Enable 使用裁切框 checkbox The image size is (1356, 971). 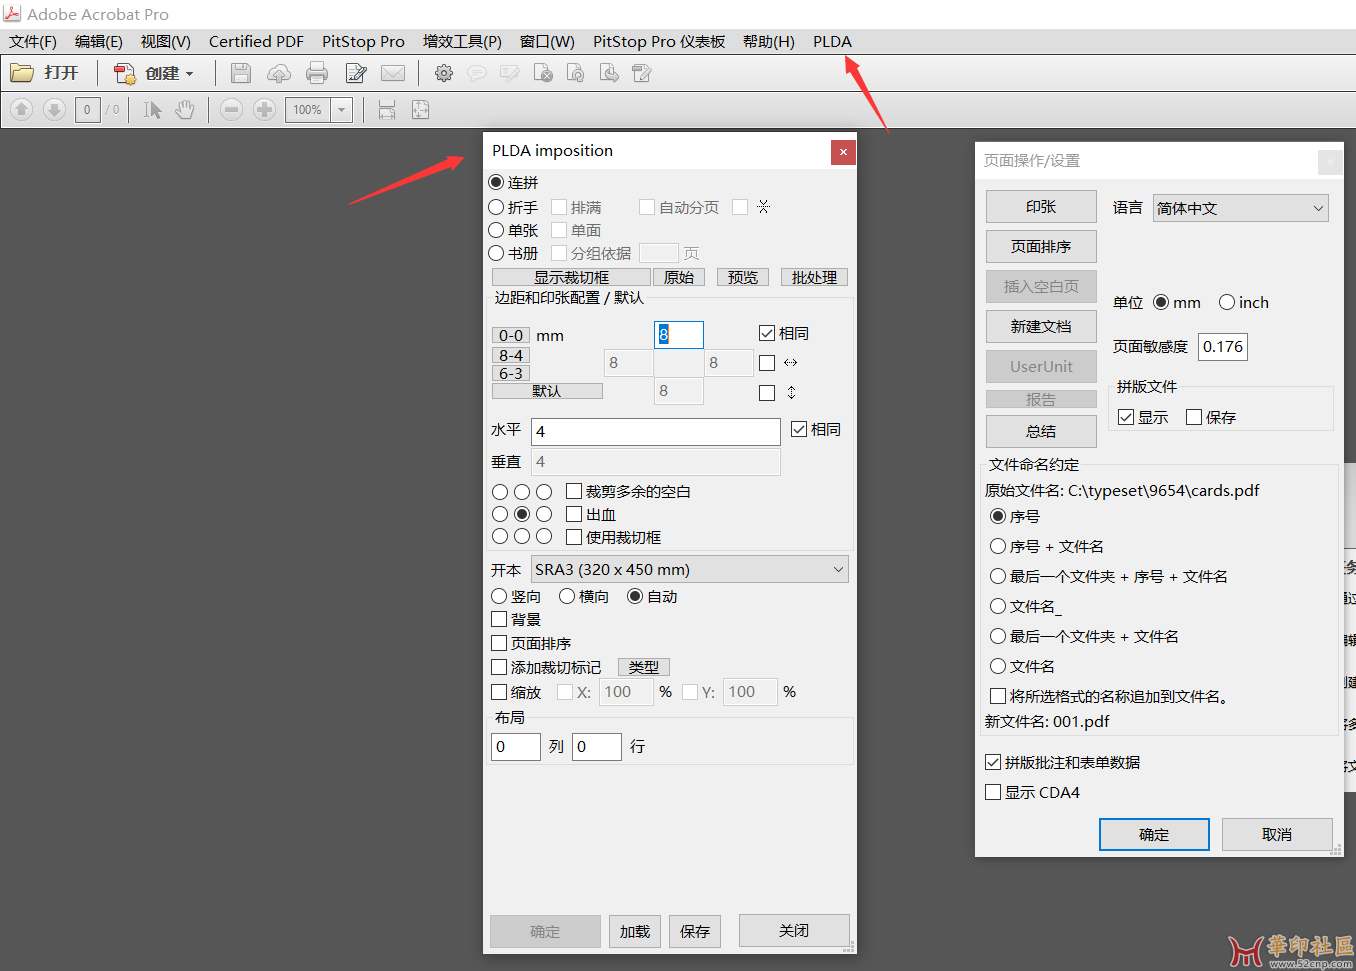(x=574, y=537)
